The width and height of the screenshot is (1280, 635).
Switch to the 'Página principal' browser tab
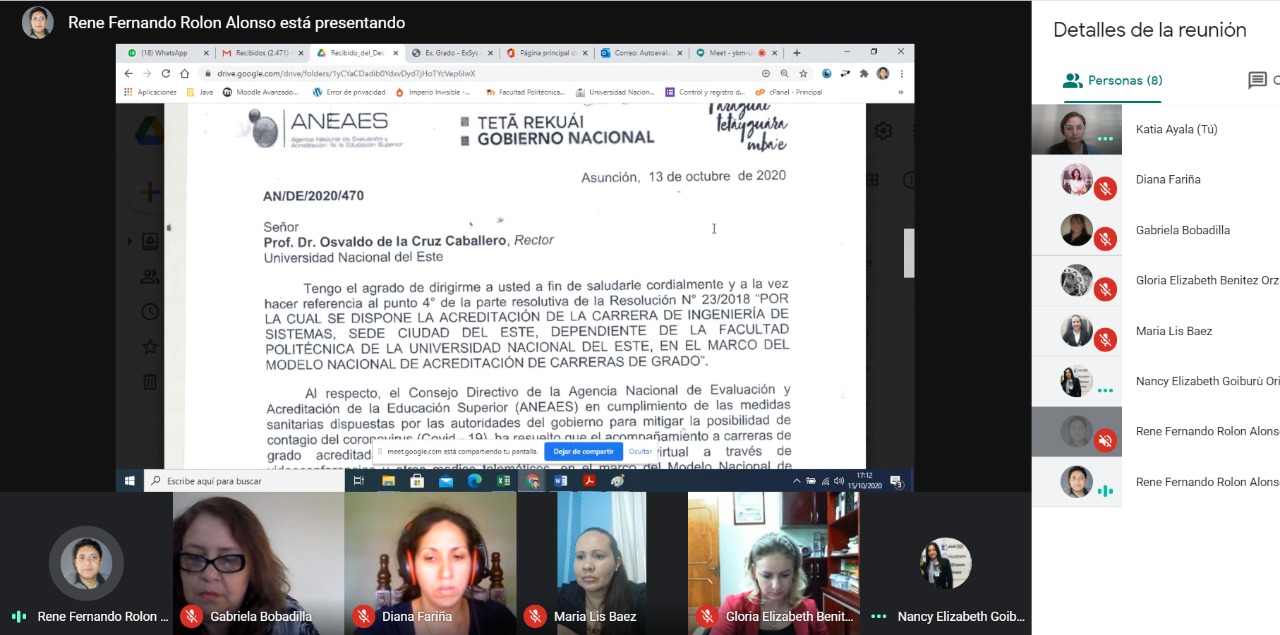point(546,53)
